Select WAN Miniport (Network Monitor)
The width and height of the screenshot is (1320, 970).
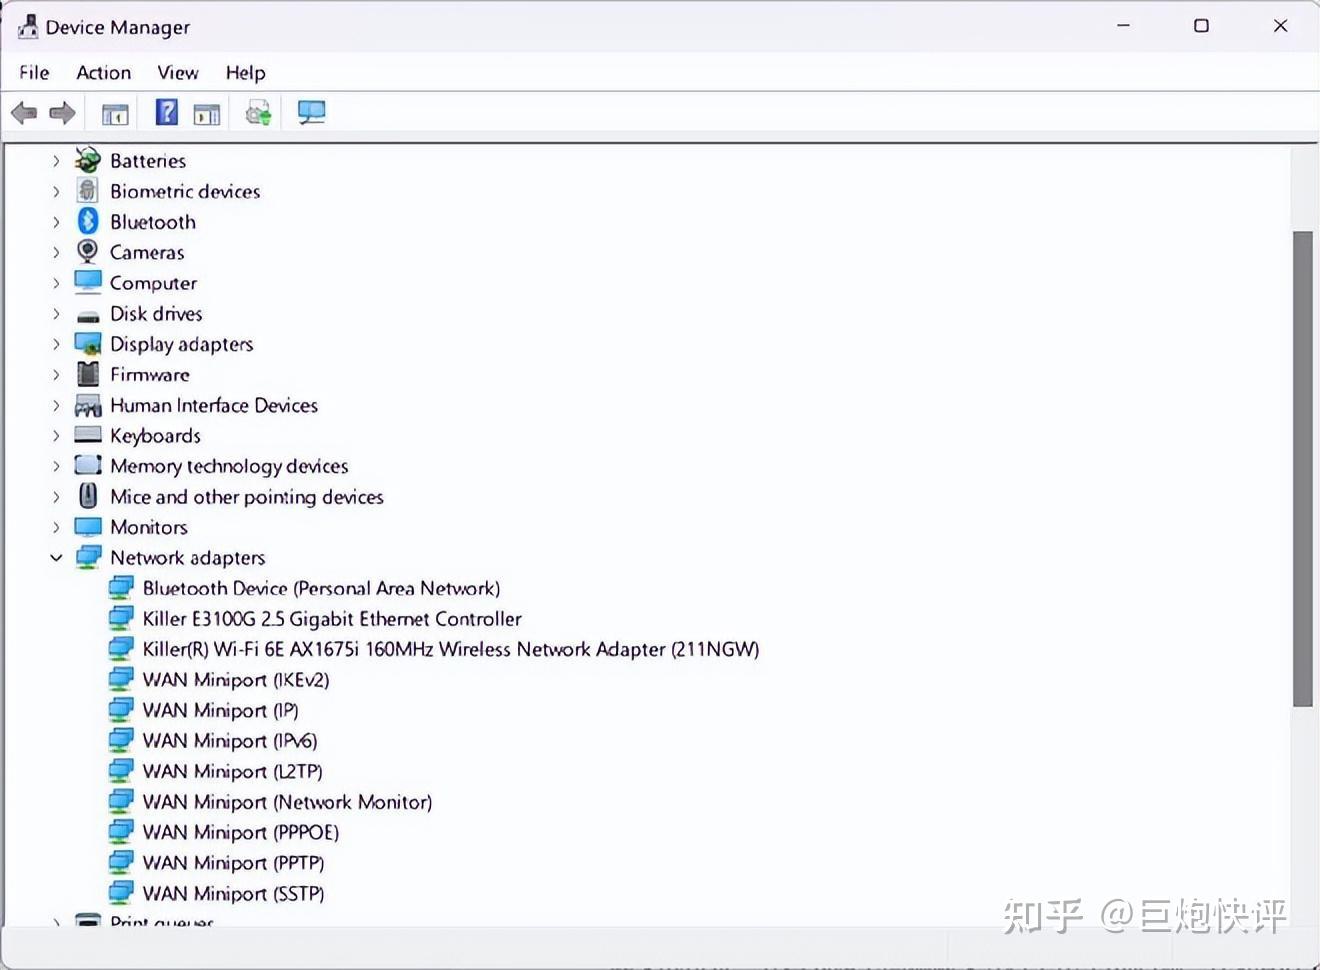point(287,802)
